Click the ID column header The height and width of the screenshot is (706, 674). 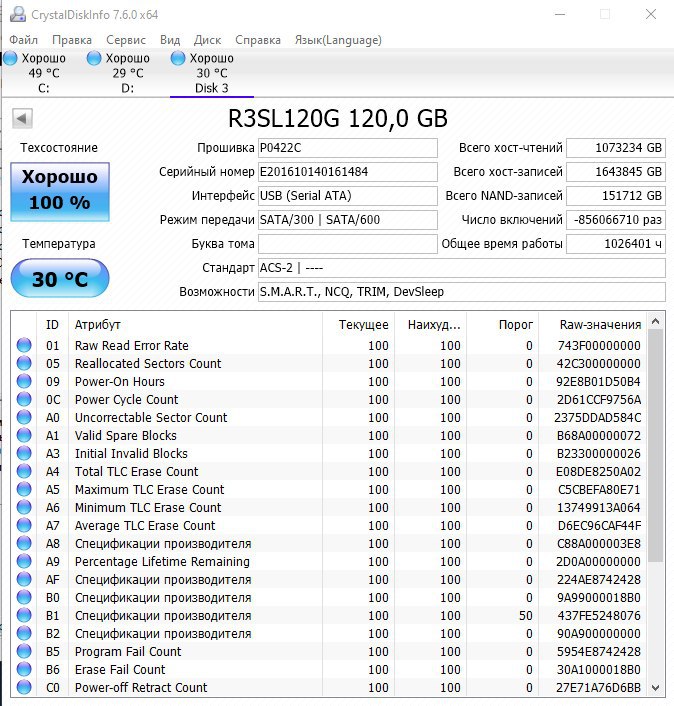[x=52, y=325]
